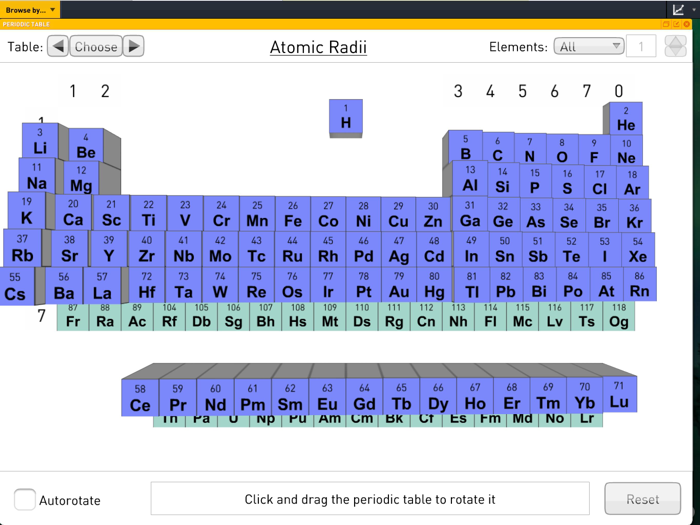Select the Rutherfordium (Rf) element tile

[x=170, y=316]
